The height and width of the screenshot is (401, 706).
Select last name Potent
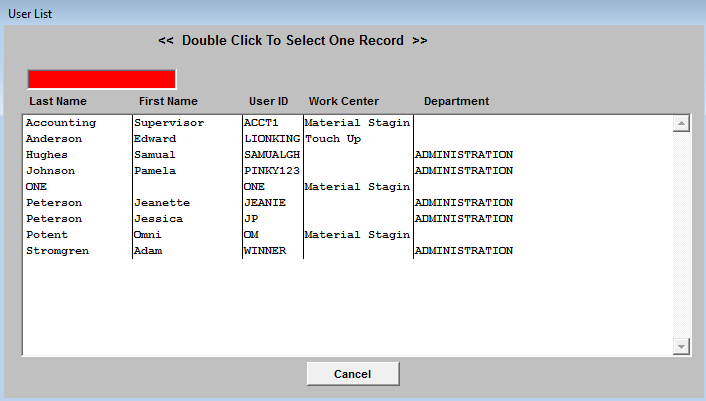[47, 234]
